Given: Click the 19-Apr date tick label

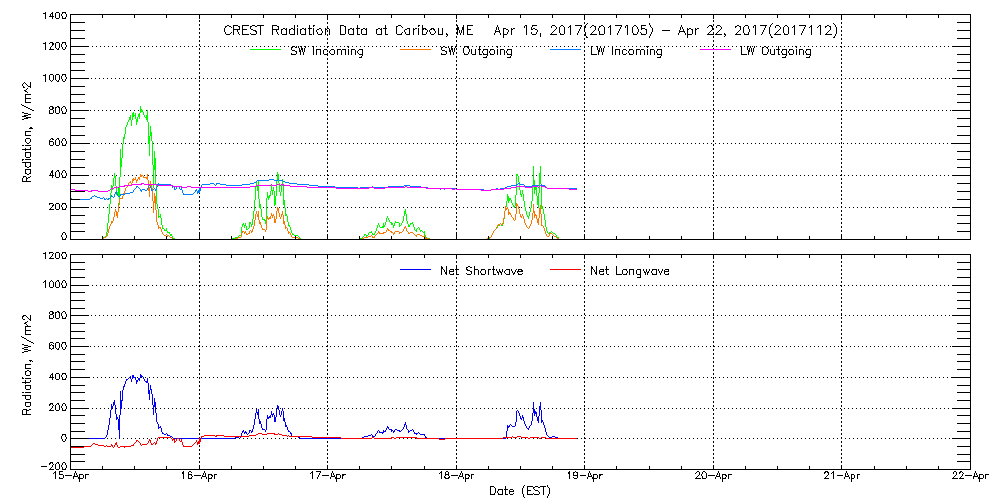Looking at the screenshot, I should tap(585, 477).
